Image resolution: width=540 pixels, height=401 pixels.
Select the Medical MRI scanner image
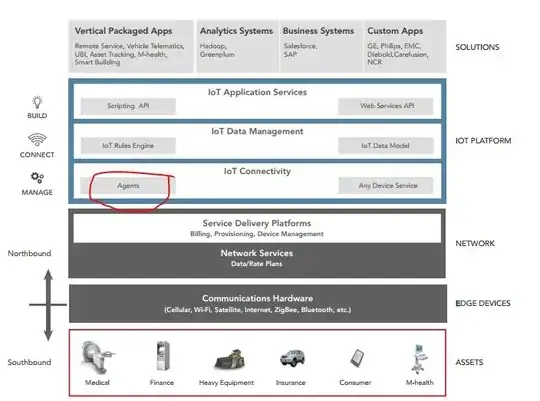click(97, 357)
